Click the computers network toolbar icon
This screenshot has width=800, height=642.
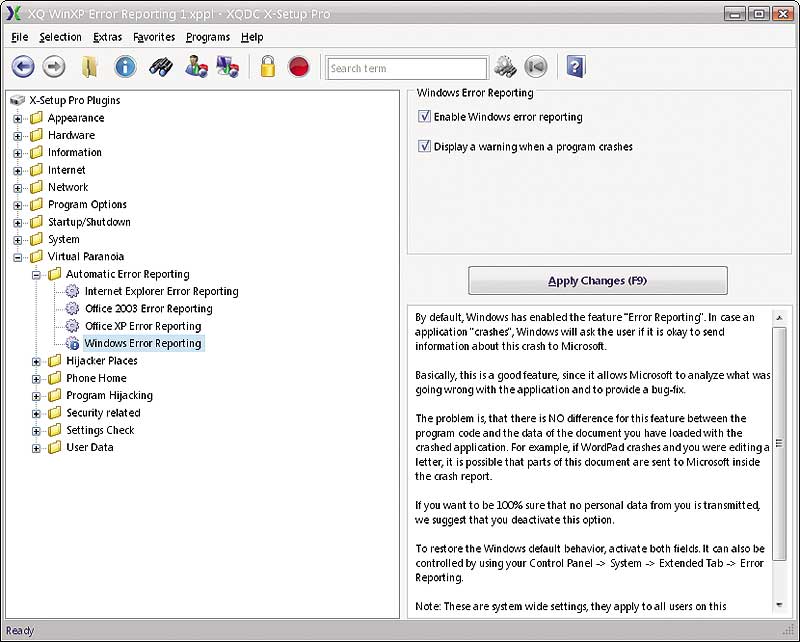click(228, 67)
